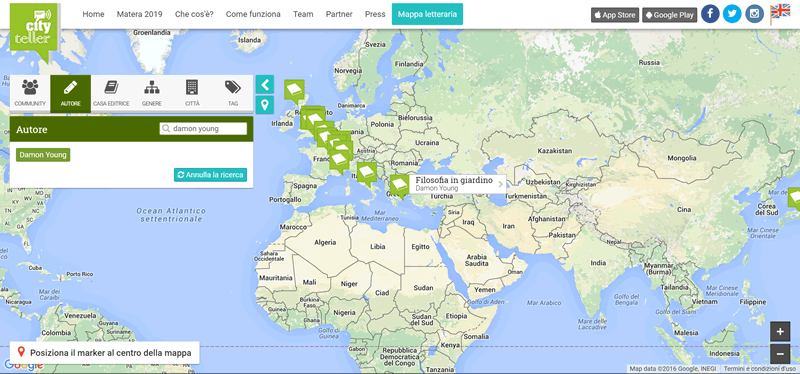Go to the Come funziona menu item
Image resolution: width=800 pixels, height=374 pixels.
(253, 14)
